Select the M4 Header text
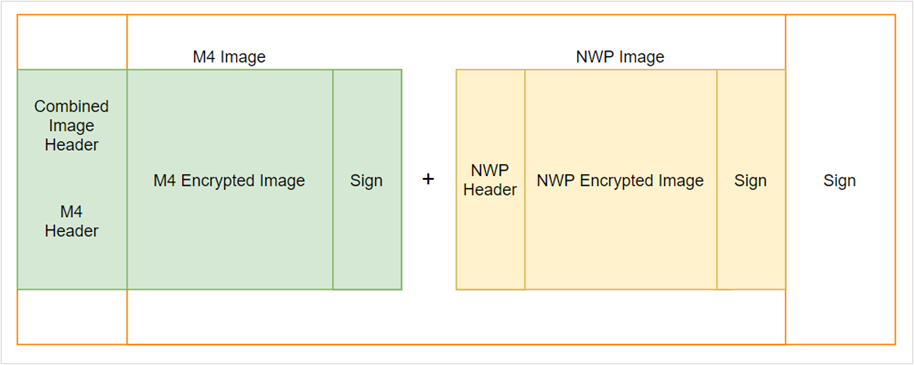The width and height of the screenshot is (914, 365). [72, 221]
